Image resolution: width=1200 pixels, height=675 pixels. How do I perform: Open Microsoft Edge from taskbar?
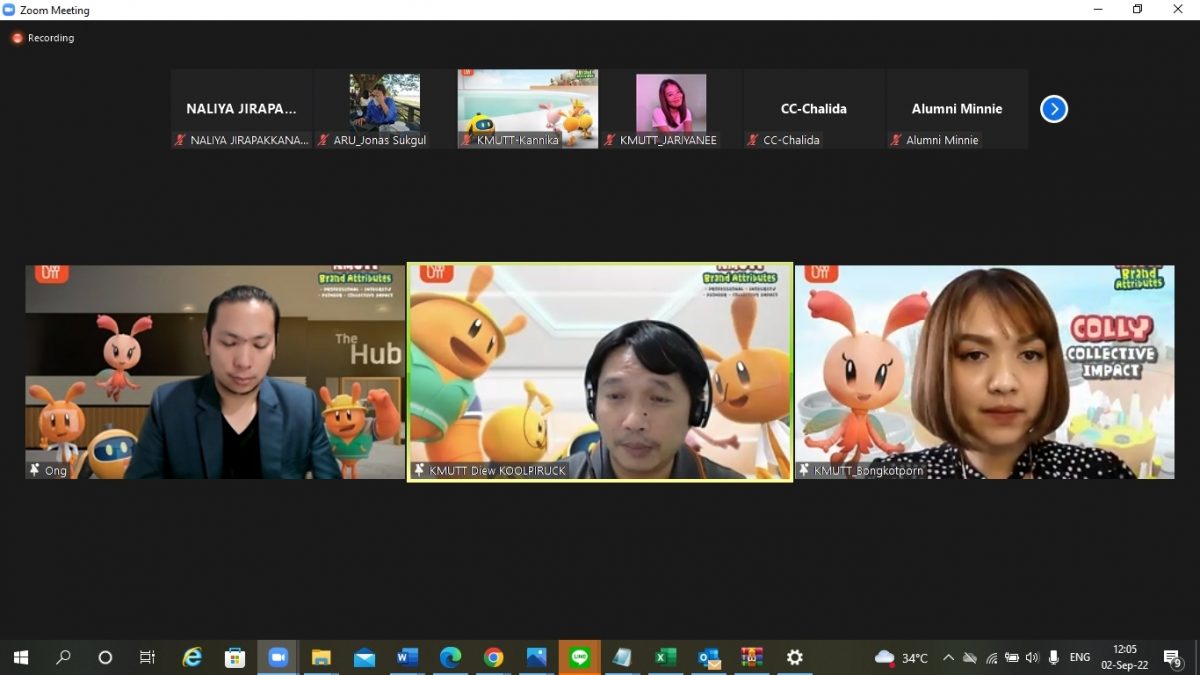tap(450, 657)
